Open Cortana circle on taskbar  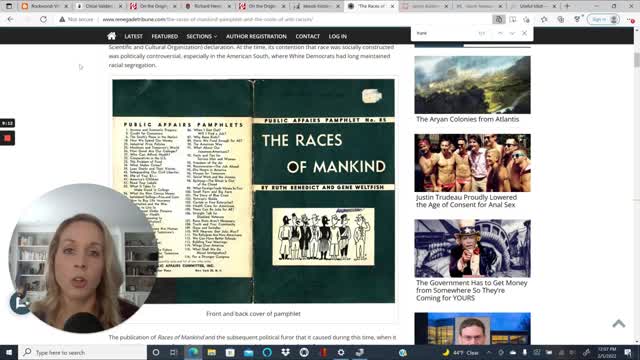pos(156,352)
